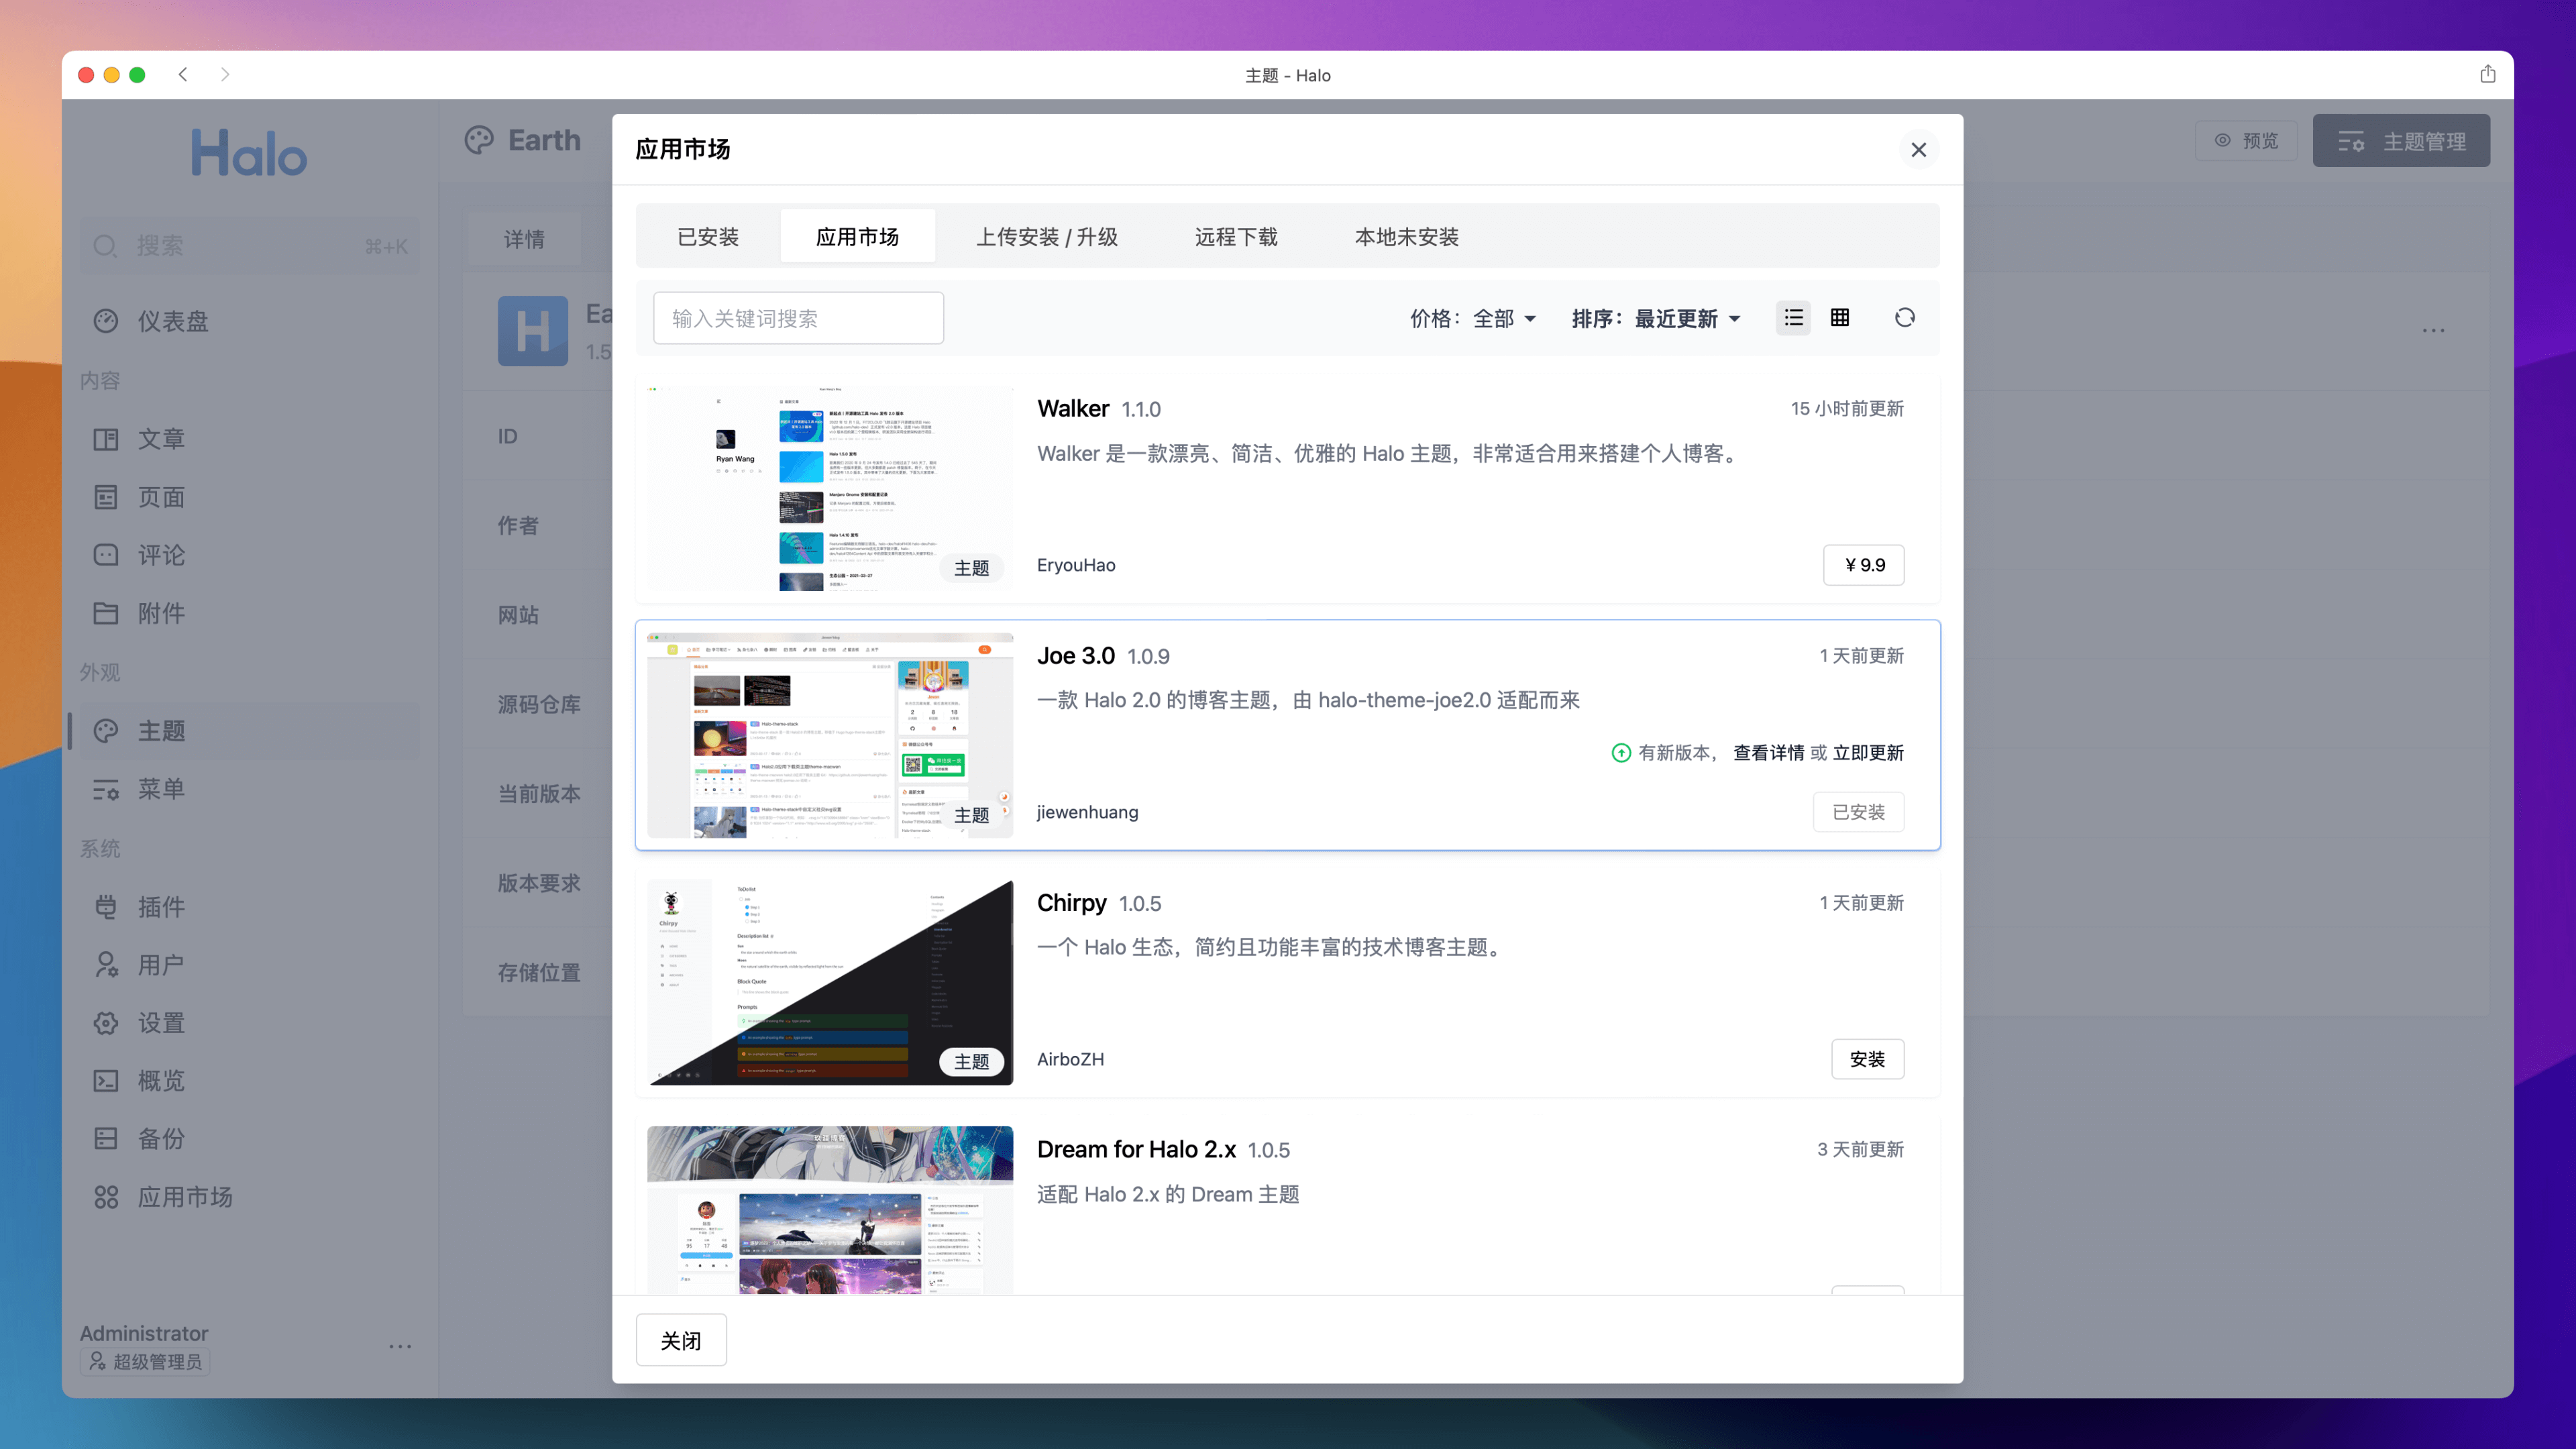Click Walker theme thumbnail preview

coord(830,486)
